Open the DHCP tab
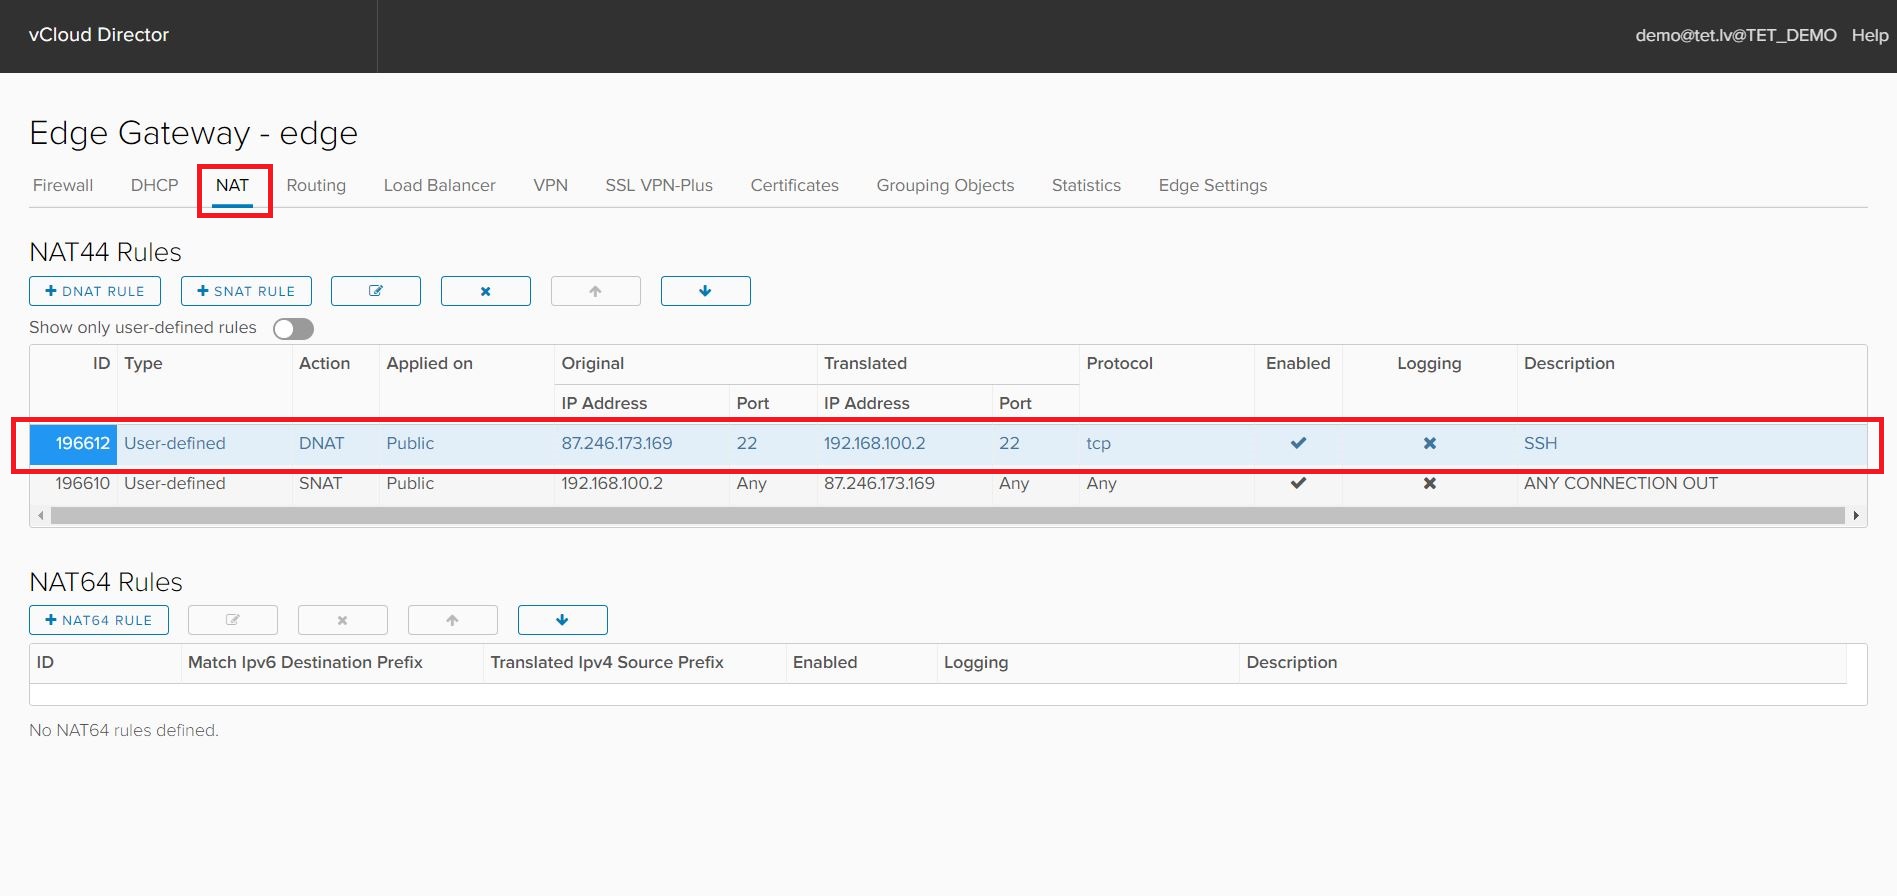The width and height of the screenshot is (1897, 896). point(154,185)
